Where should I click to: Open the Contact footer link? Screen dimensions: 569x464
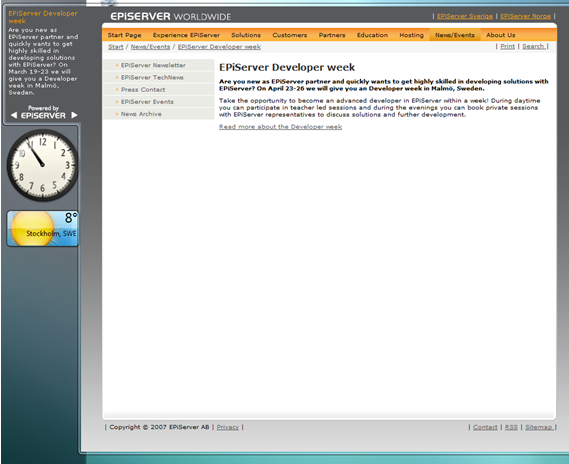(485, 427)
